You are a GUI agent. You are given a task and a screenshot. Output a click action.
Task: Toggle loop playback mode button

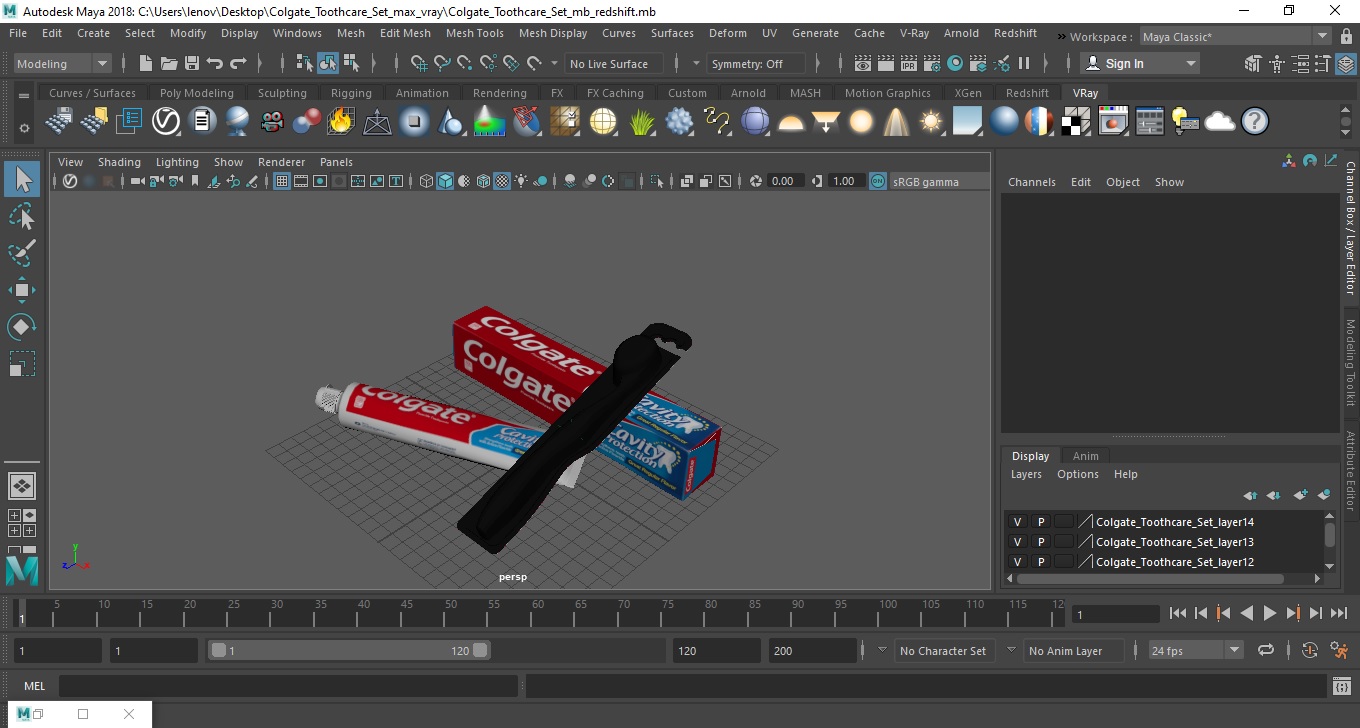click(1266, 650)
